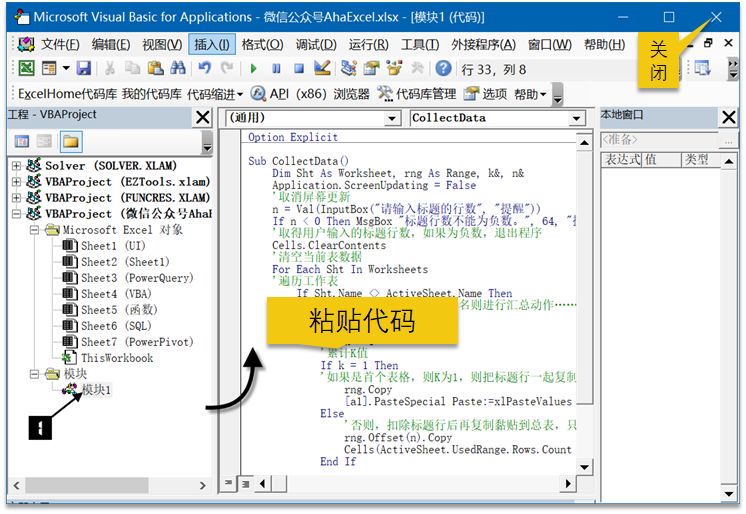746x514 pixels.
Task: Click the Paste clipboard icon
Action: click(x=155, y=69)
